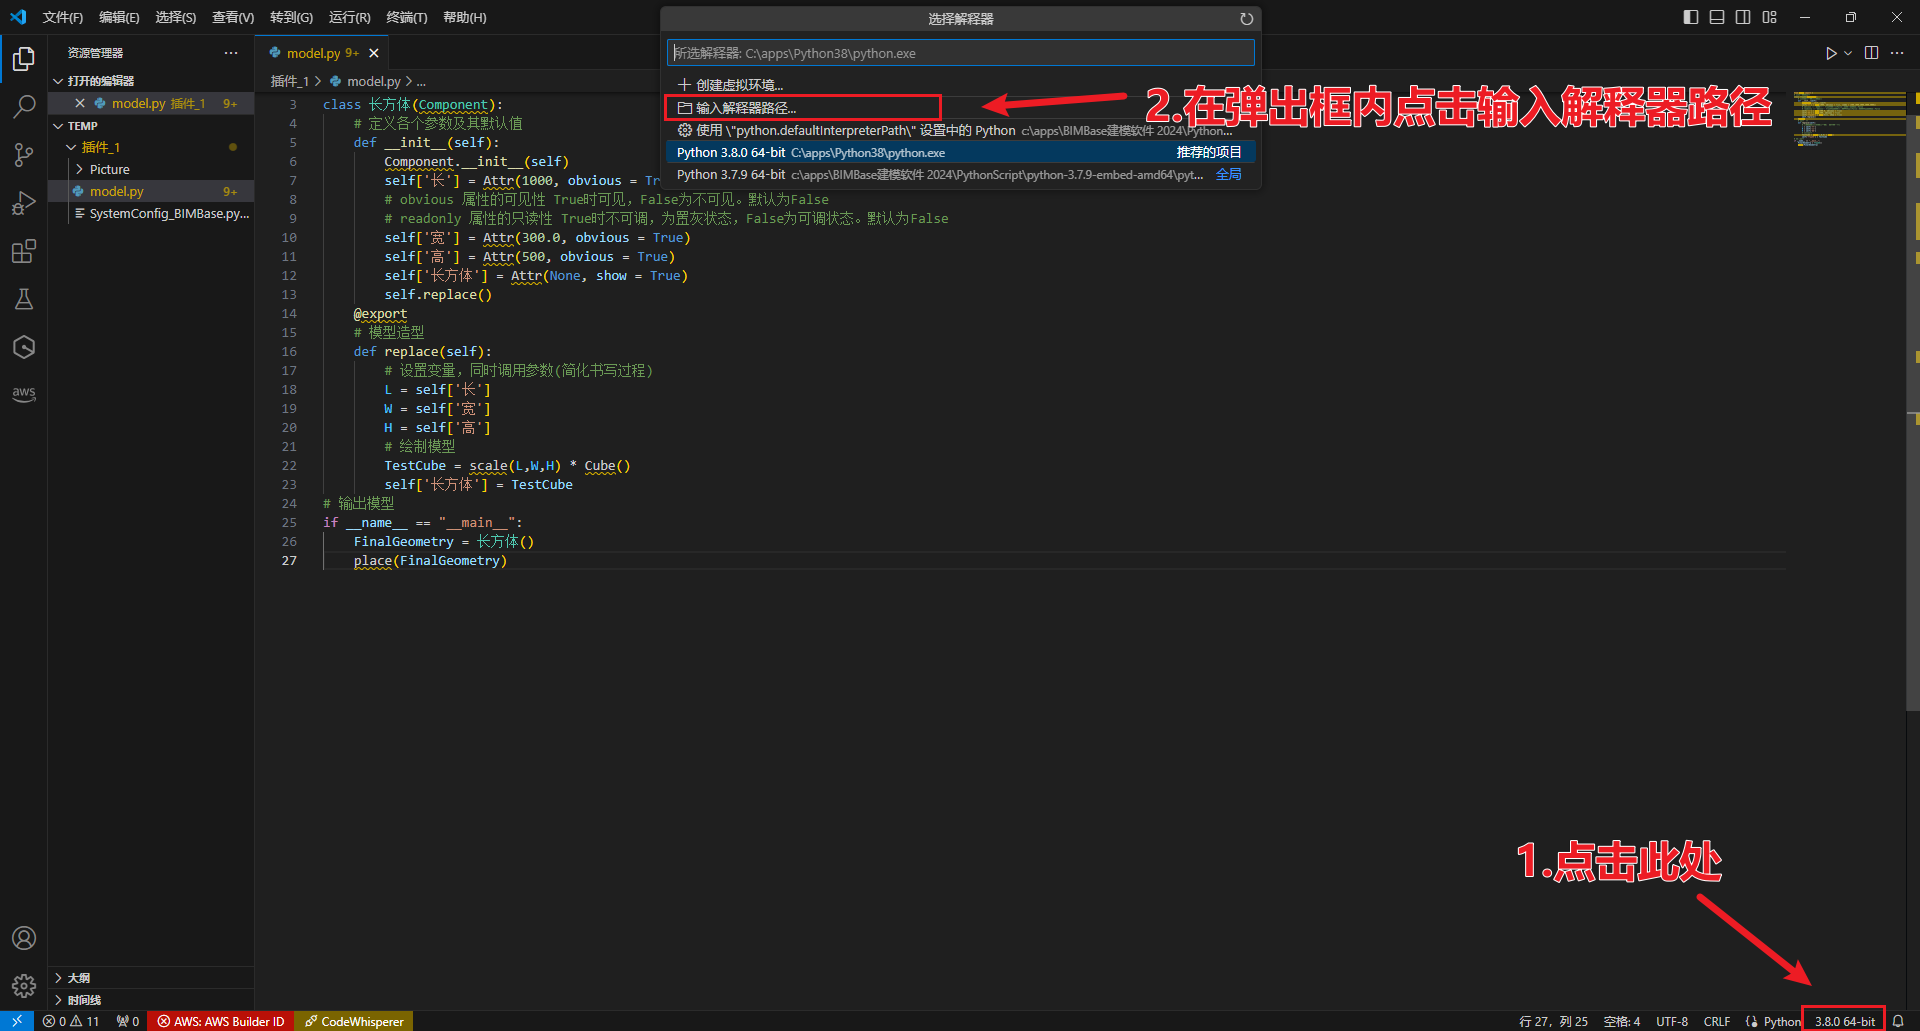This screenshot has height=1031, width=1920.
Task: Open the 运行(R) menu
Action: pyautogui.click(x=349, y=17)
